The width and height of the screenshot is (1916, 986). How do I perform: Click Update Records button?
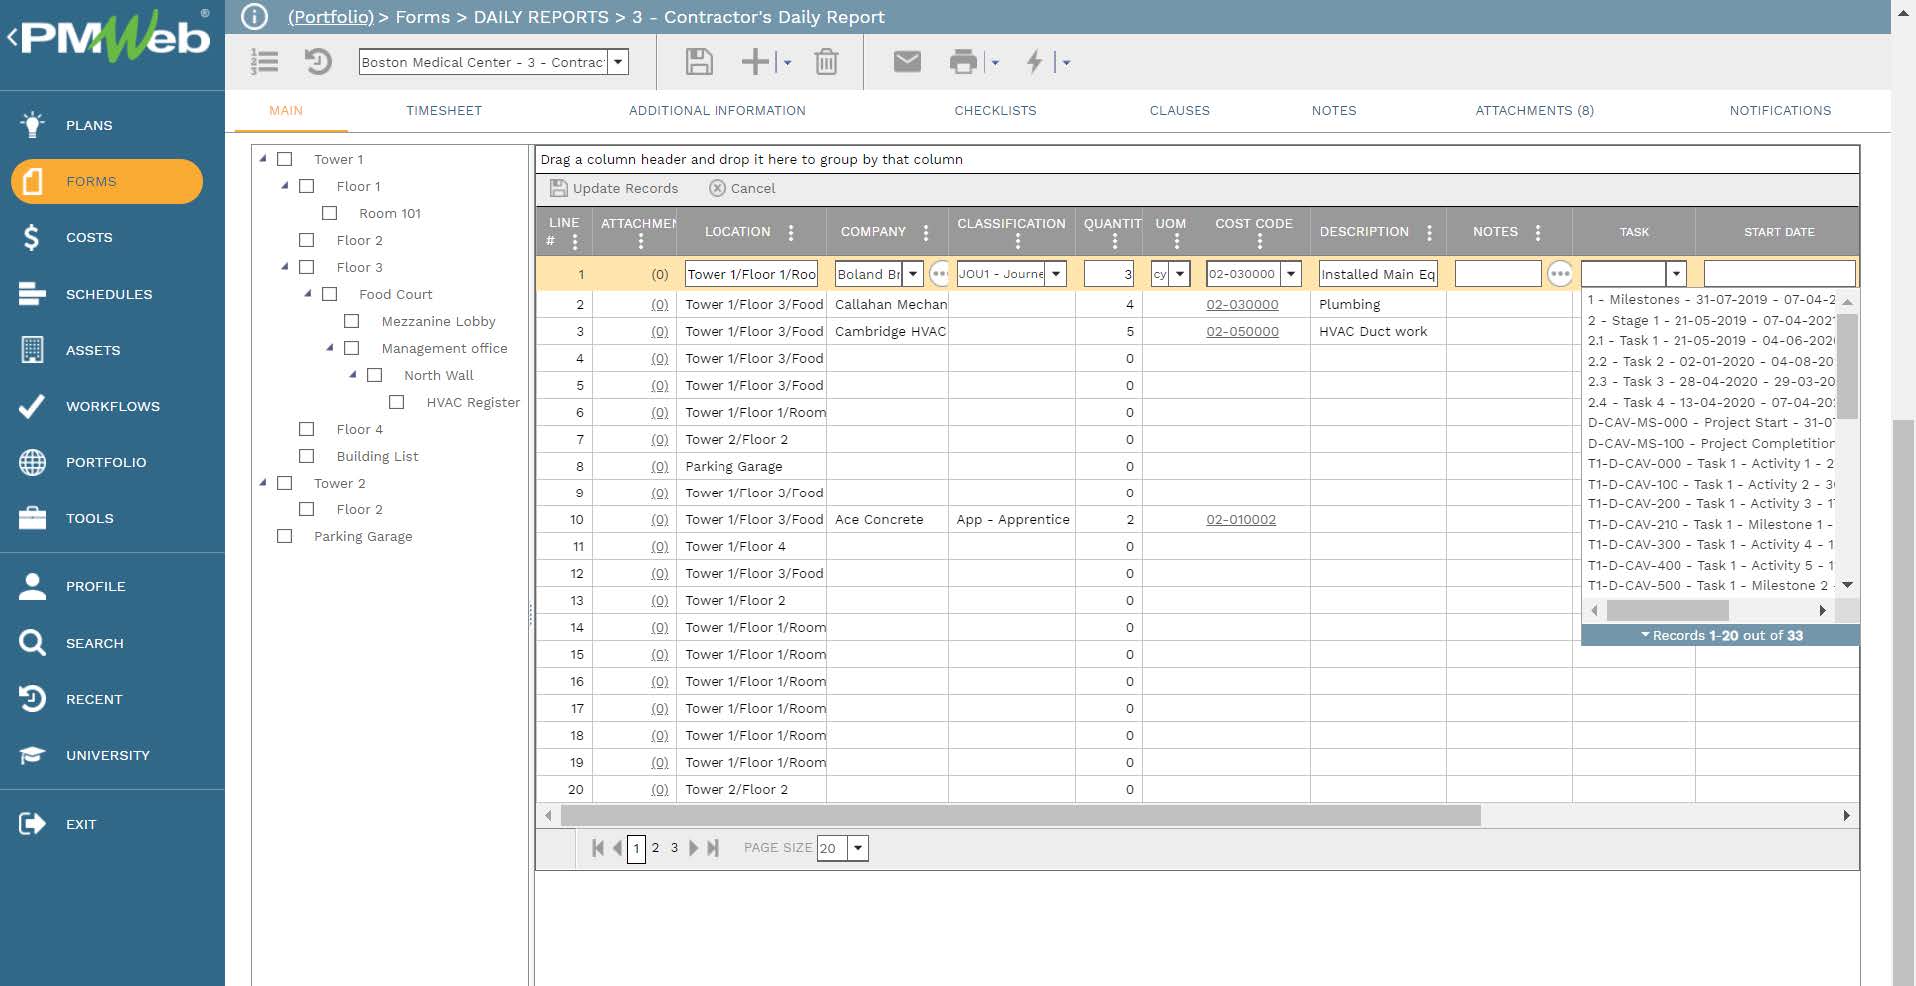point(614,188)
